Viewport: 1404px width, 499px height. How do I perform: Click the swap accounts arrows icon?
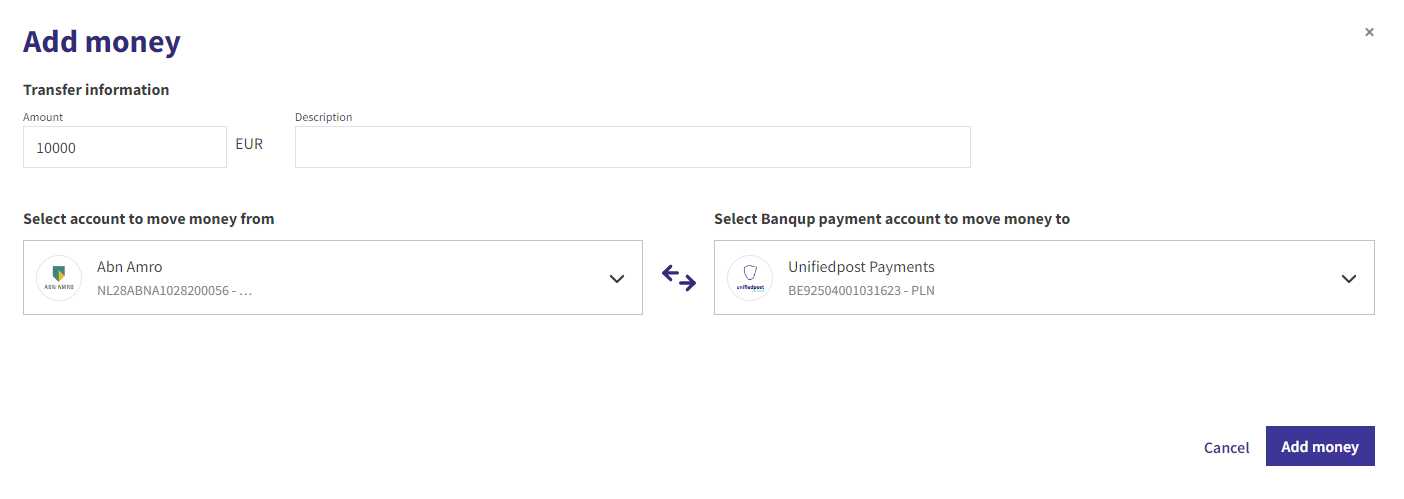point(679,278)
